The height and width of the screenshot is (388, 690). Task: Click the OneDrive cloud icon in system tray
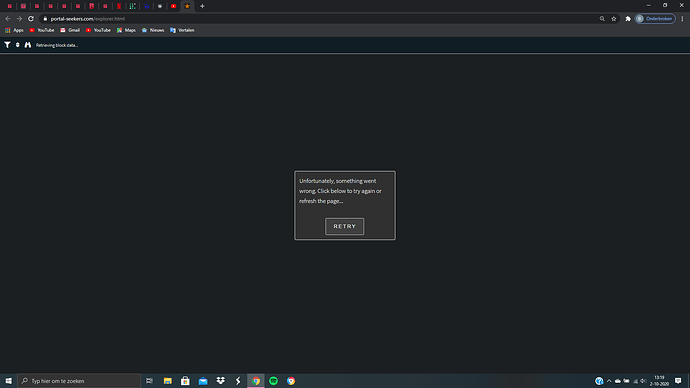618,381
